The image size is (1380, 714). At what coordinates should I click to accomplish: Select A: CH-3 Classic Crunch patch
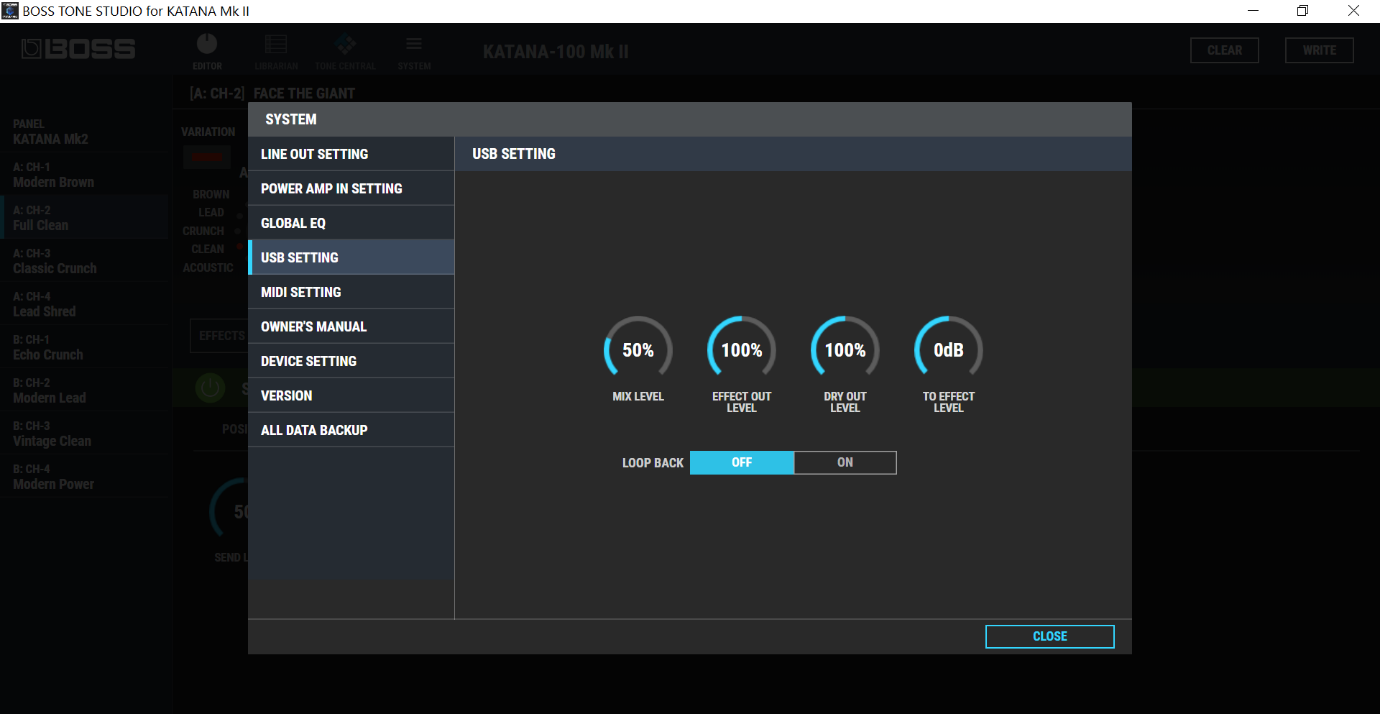coord(85,261)
